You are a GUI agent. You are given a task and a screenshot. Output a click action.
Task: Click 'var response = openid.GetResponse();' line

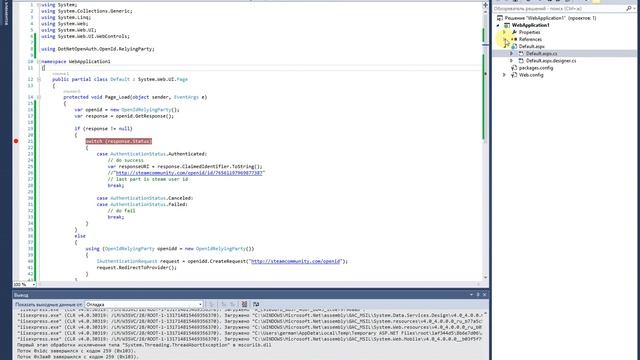coord(124,116)
